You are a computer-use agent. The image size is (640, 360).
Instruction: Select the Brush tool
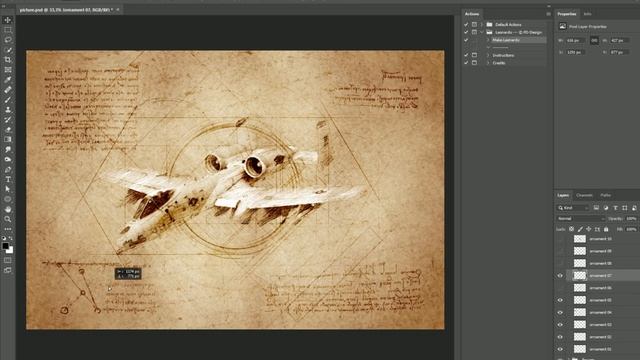tap(7, 100)
